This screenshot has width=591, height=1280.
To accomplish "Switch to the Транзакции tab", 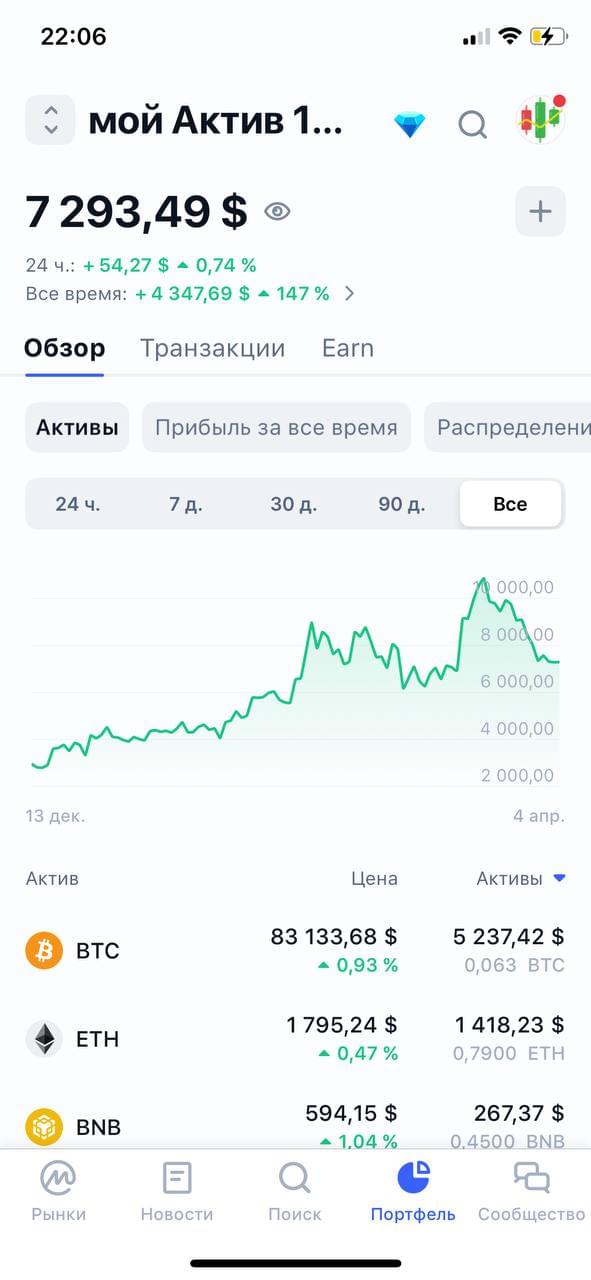I will (213, 348).
